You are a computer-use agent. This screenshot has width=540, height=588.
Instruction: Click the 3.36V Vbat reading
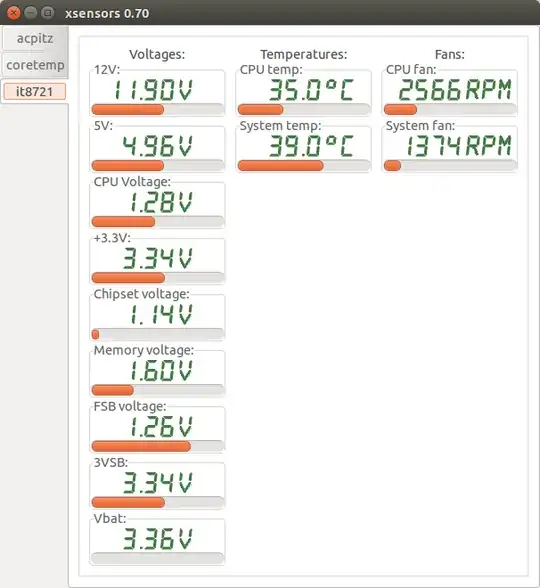coord(158,539)
